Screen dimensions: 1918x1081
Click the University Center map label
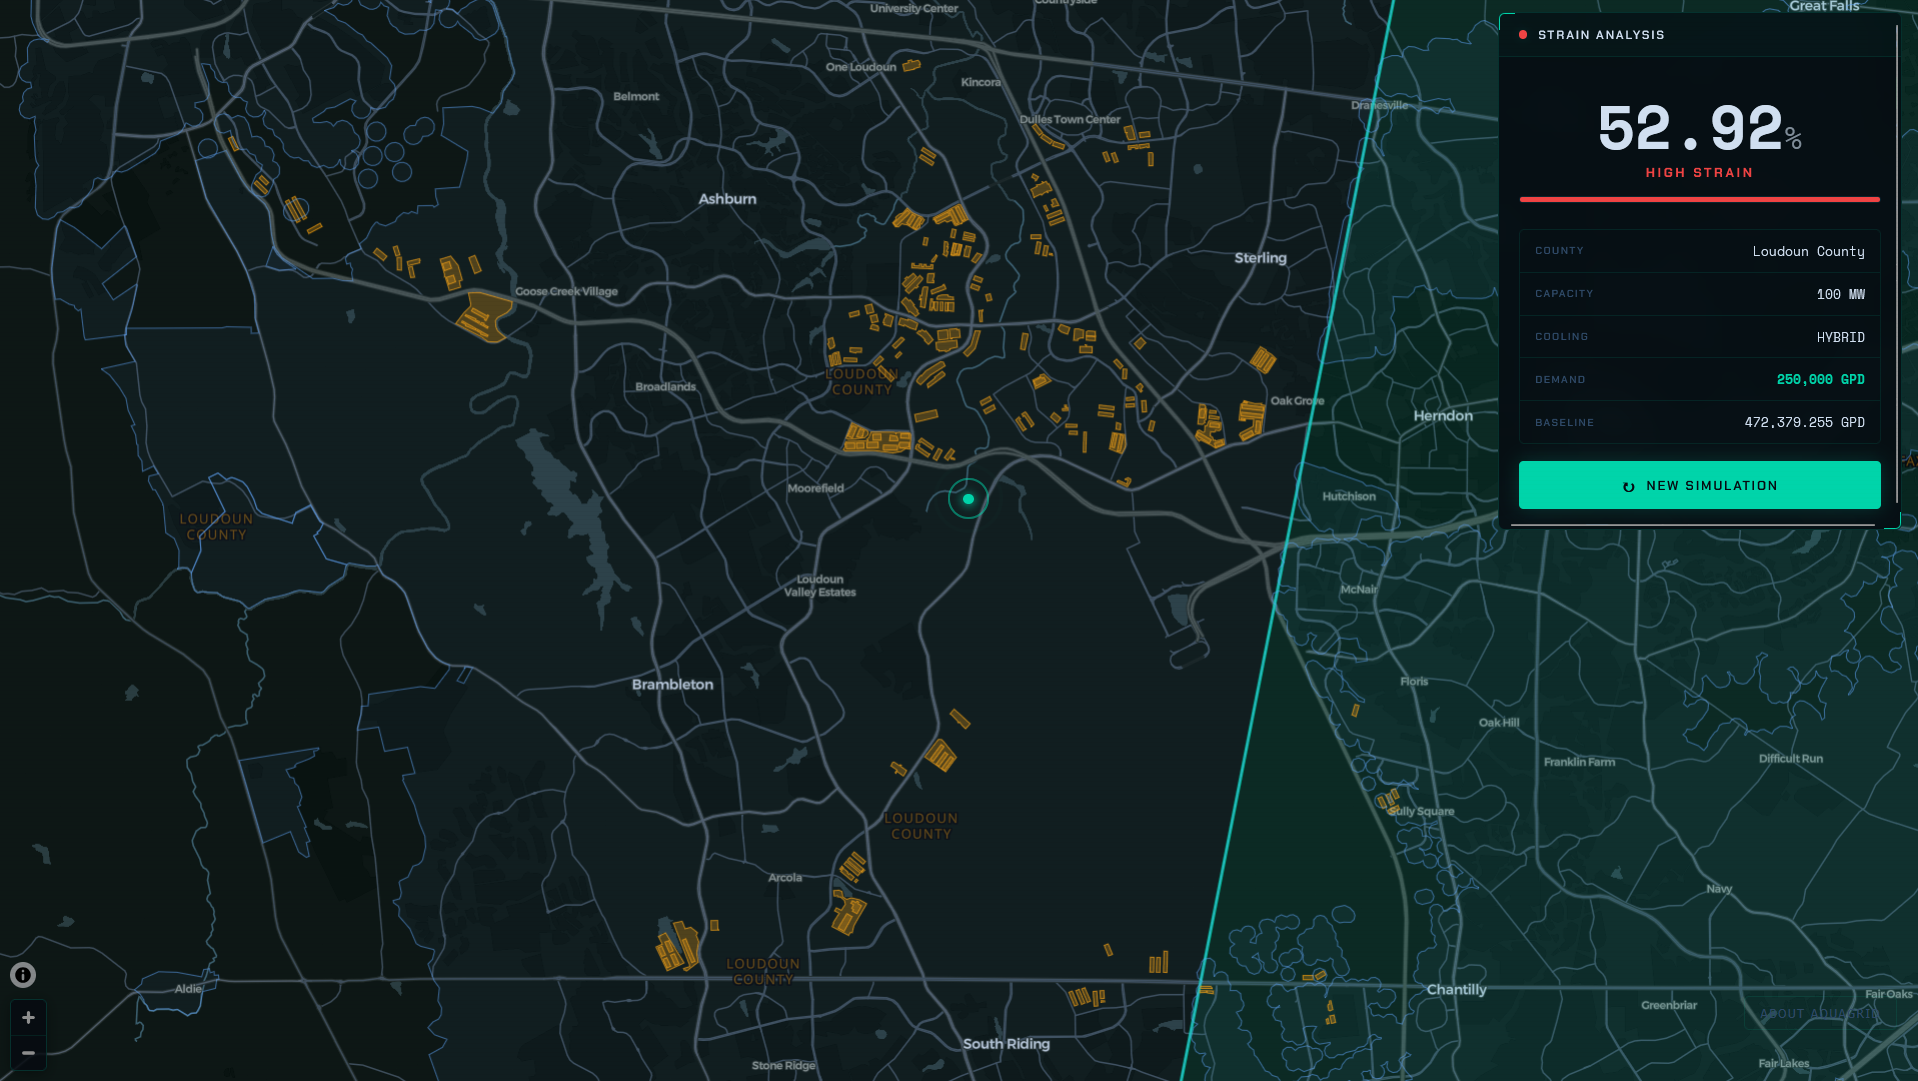coord(914,9)
